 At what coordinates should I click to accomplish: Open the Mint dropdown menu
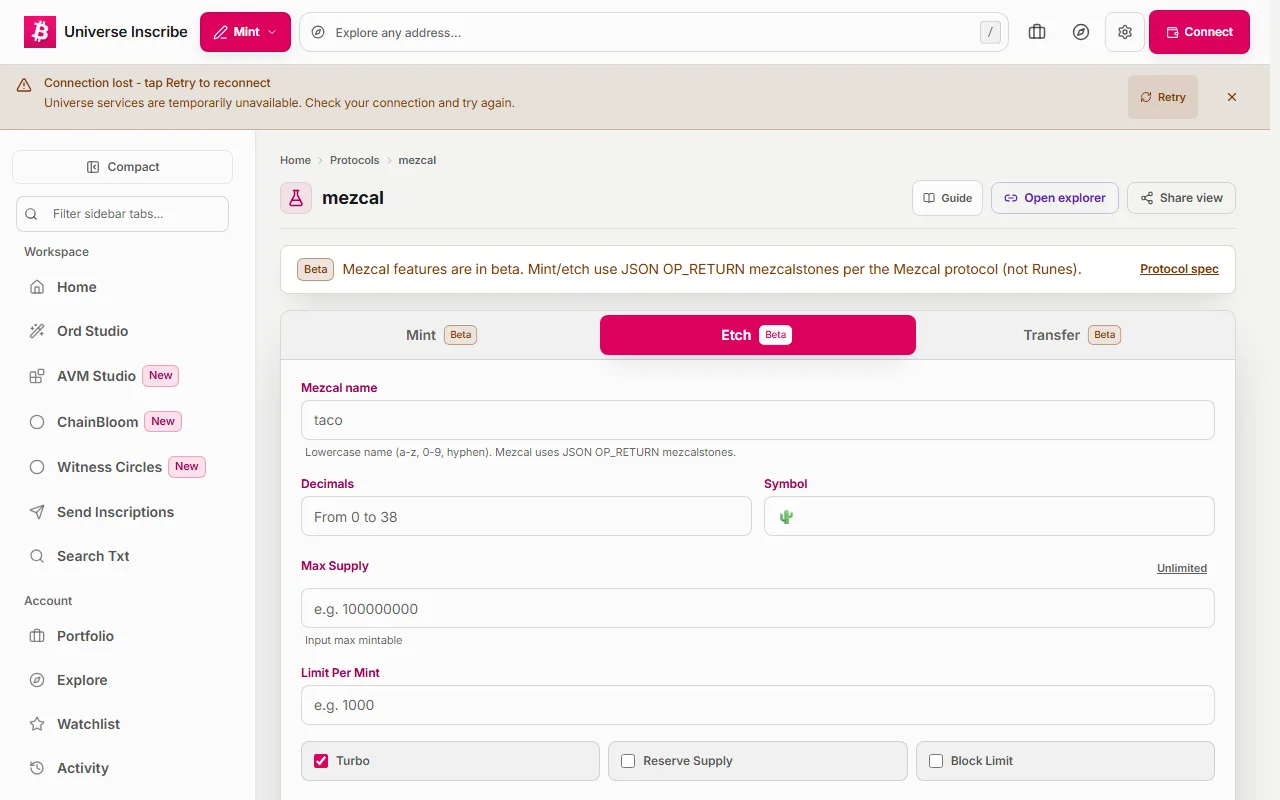tap(245, 32)
